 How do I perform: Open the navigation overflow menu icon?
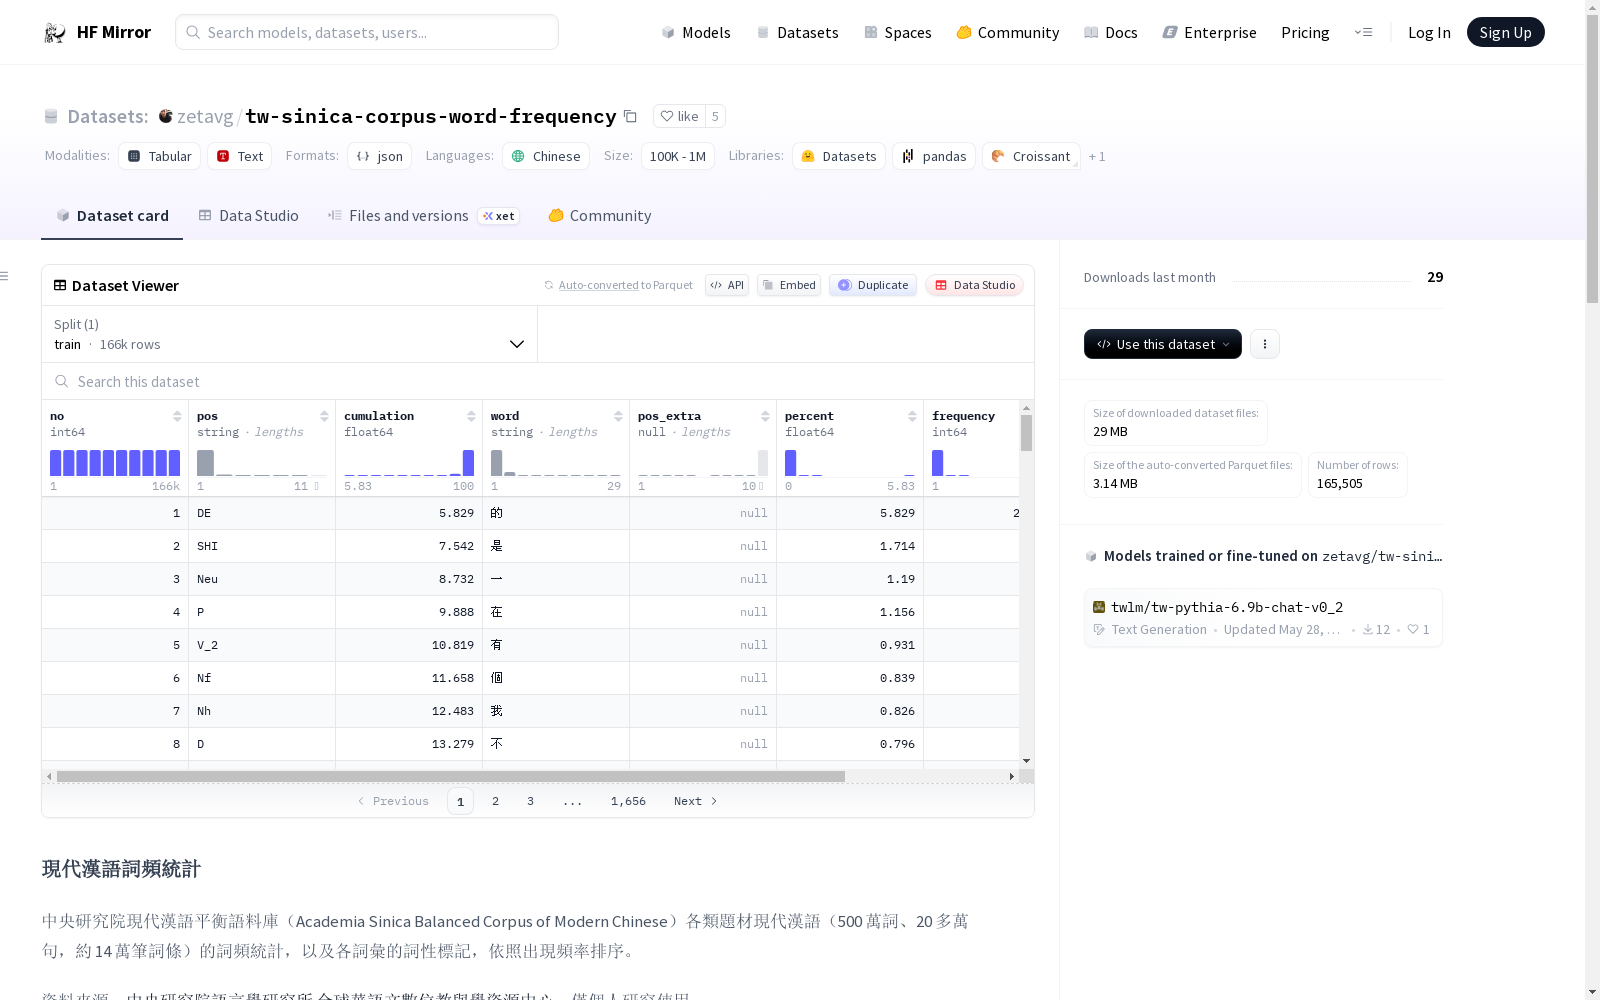click(1363, 32)
